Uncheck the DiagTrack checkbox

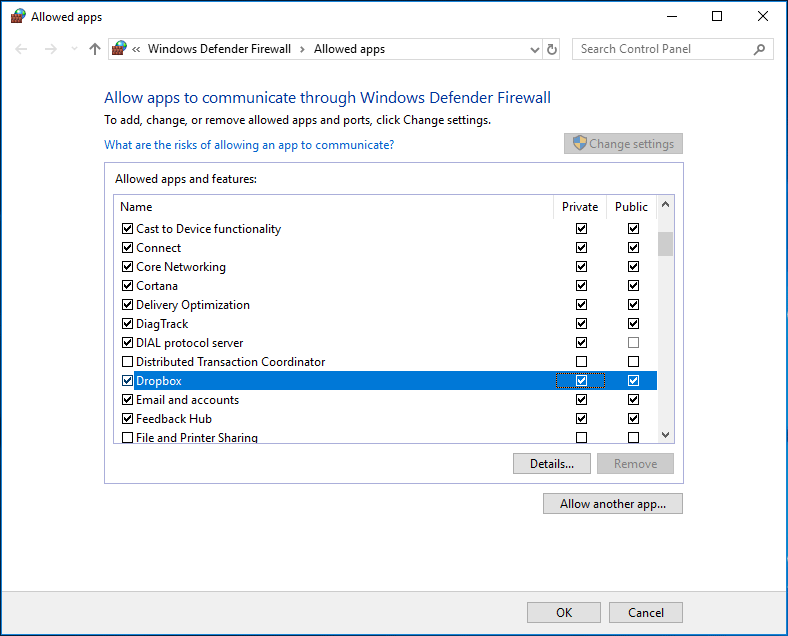(128, 324)
